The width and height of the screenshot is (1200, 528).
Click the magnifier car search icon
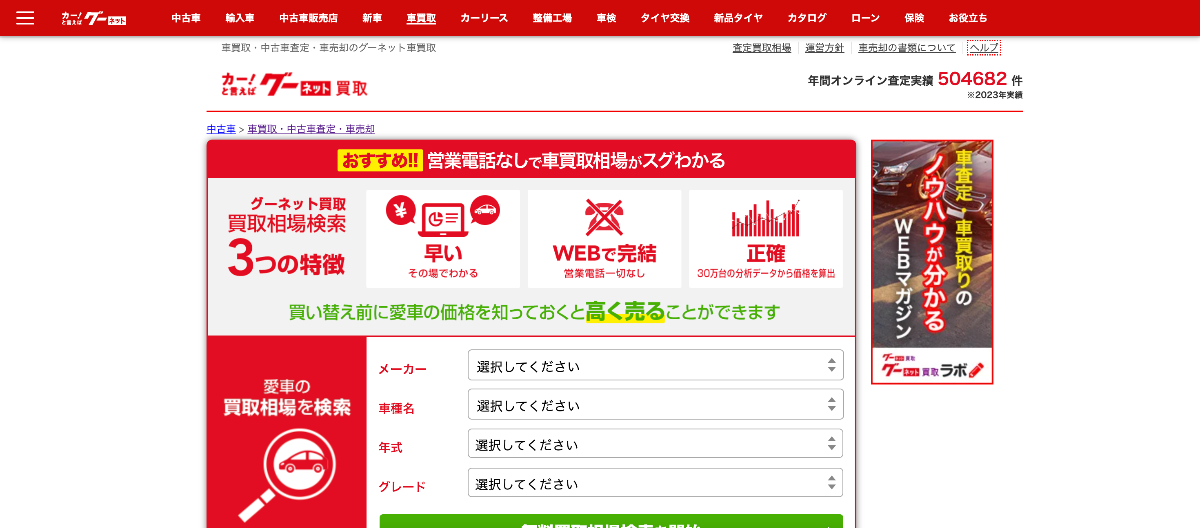286,476
